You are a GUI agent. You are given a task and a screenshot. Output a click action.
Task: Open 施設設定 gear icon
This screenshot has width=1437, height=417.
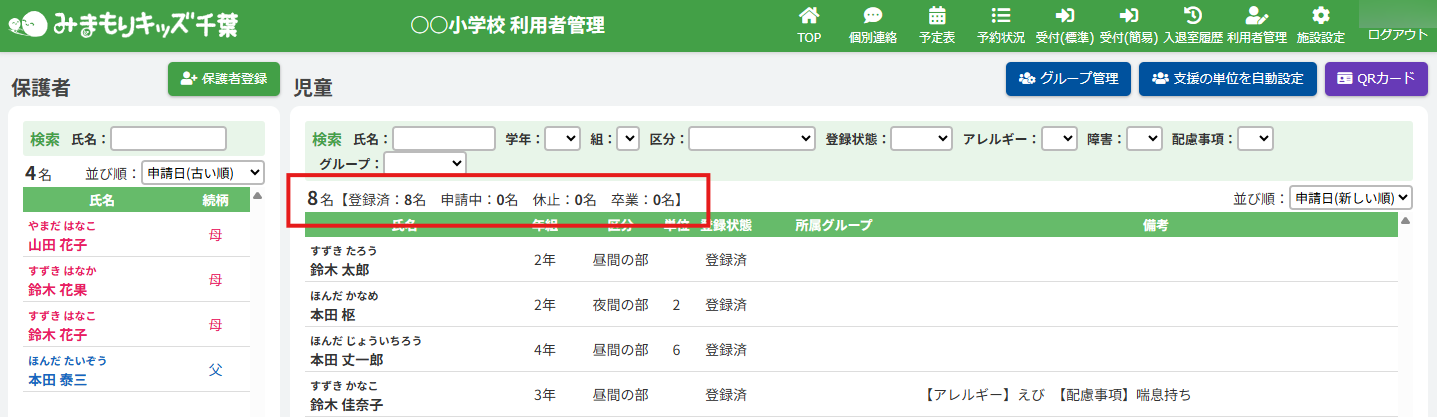1320,16
